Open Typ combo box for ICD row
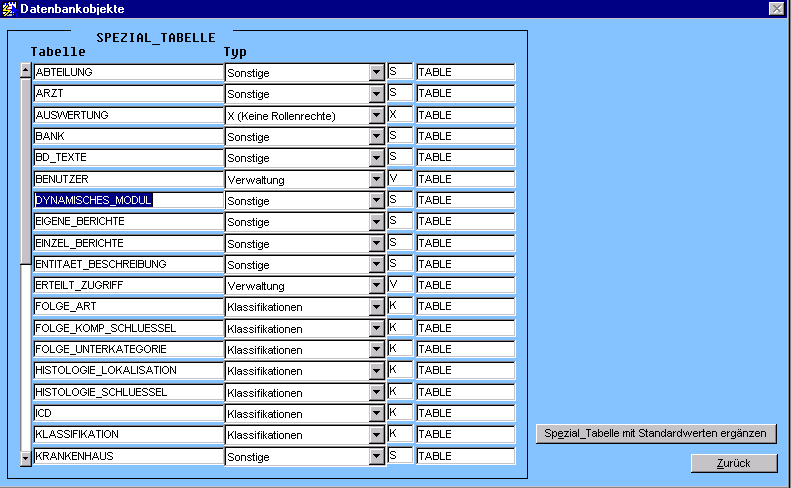Viewport: 791px width, 488px height. click(x=377, y=413)
